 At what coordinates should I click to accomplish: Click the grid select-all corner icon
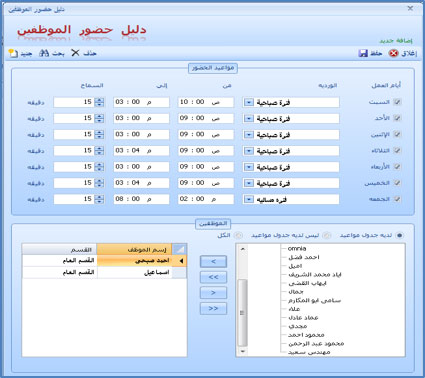pyautogui.click(x=179, y=249)
